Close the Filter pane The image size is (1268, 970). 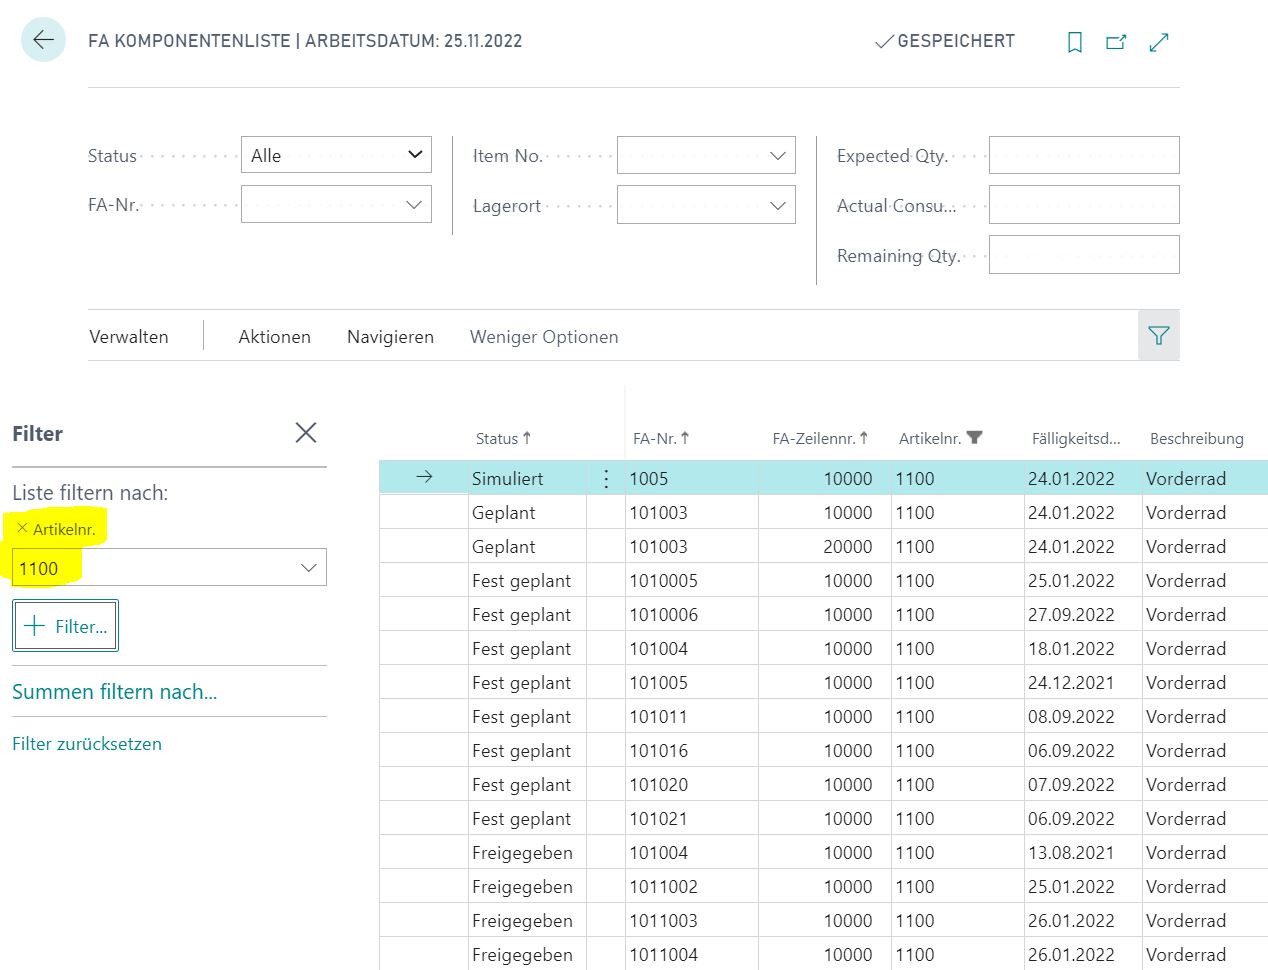[306, 432]
